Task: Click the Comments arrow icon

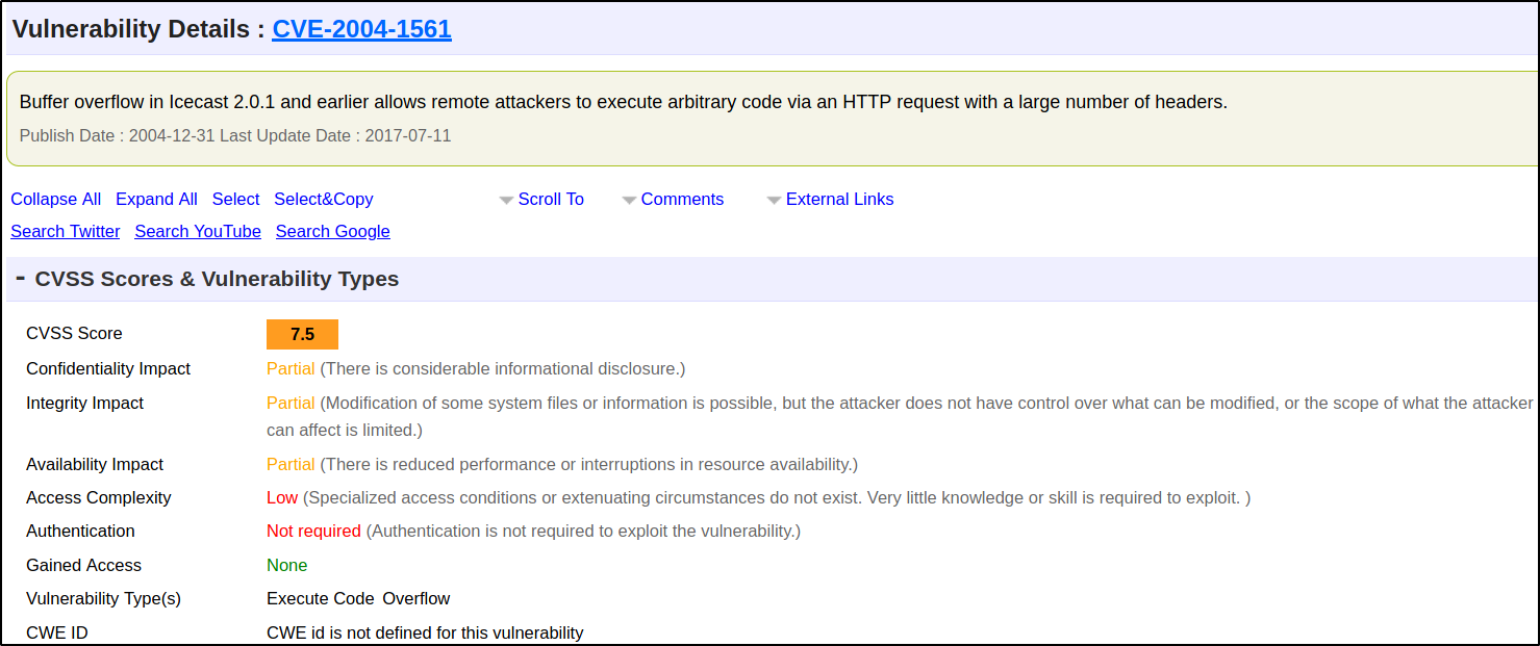Action: click(x=629, y=201)
